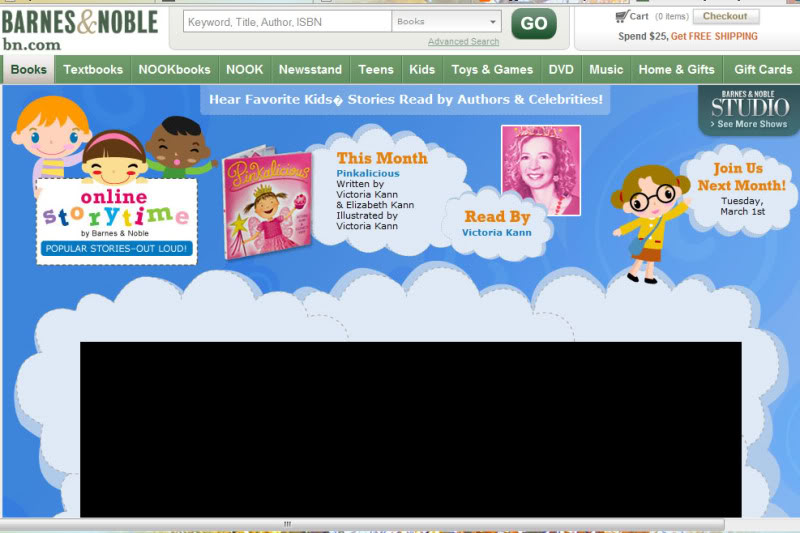Open the Barnes & Noble Studio badge
Image resolution: width=800 pixels, height=533 pixels.
(749, 109)
